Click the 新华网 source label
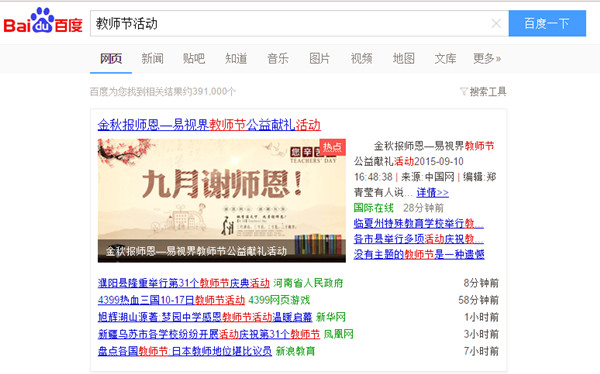 point(331,317)
